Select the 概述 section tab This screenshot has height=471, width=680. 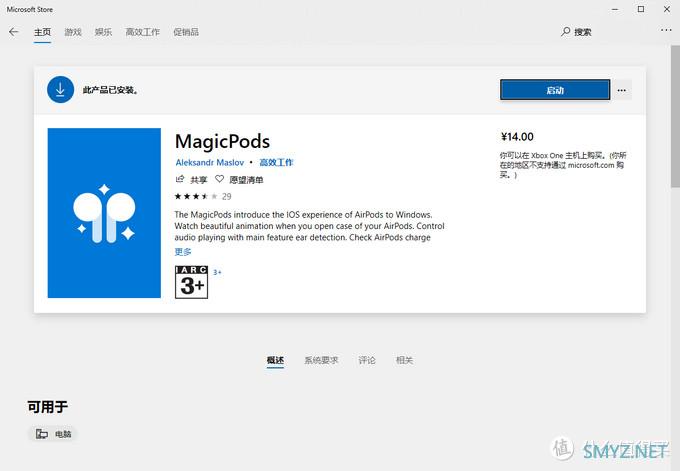(275, 360)
